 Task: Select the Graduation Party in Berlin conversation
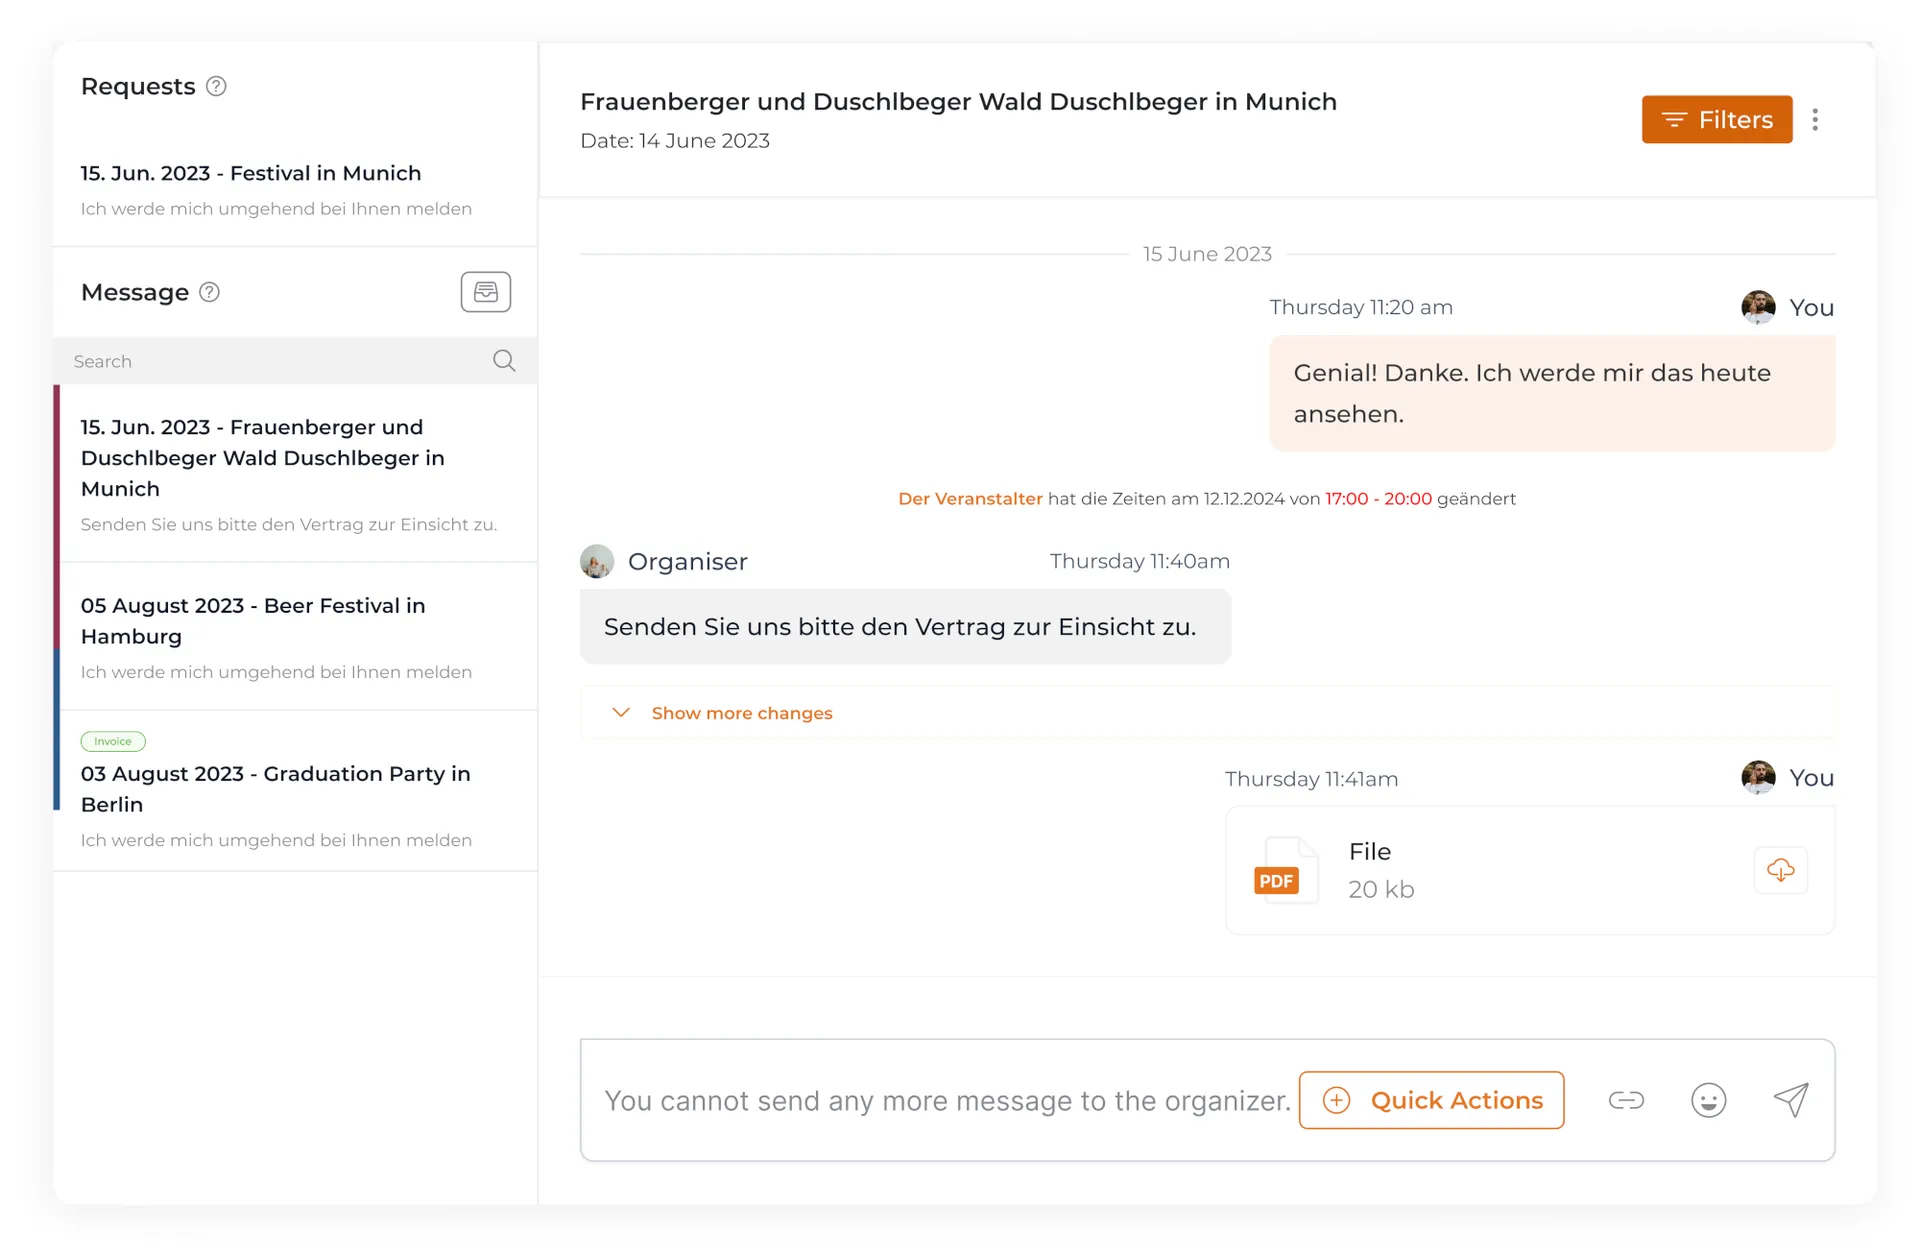(x=275, y=789)
